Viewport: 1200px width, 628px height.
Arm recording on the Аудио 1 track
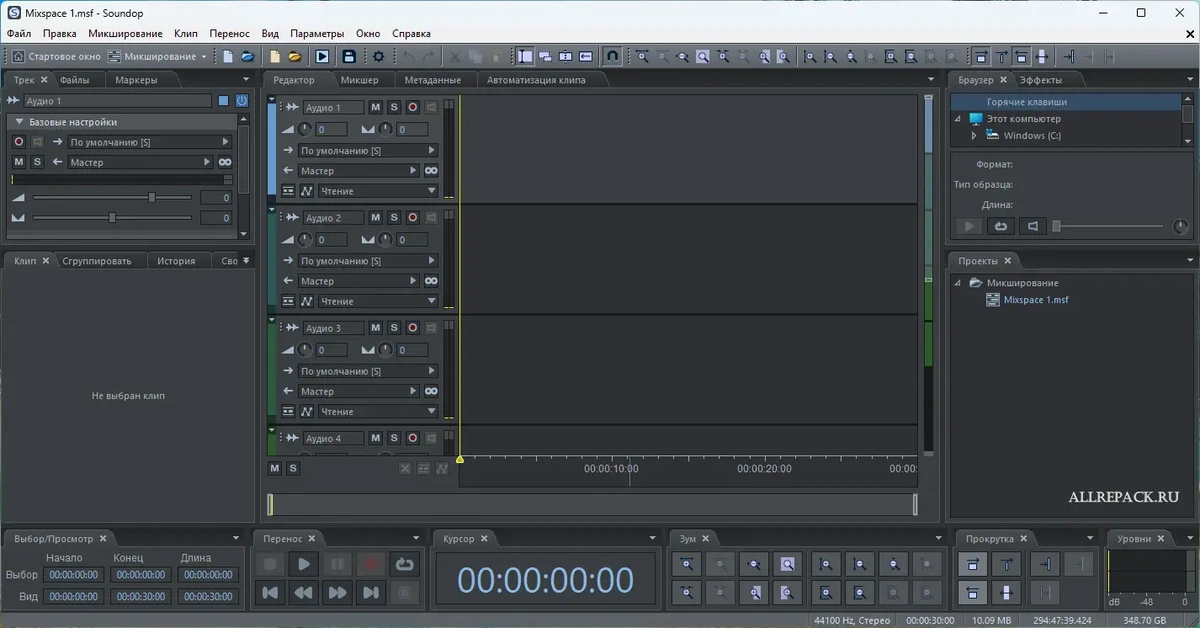[x=412, y=107]
